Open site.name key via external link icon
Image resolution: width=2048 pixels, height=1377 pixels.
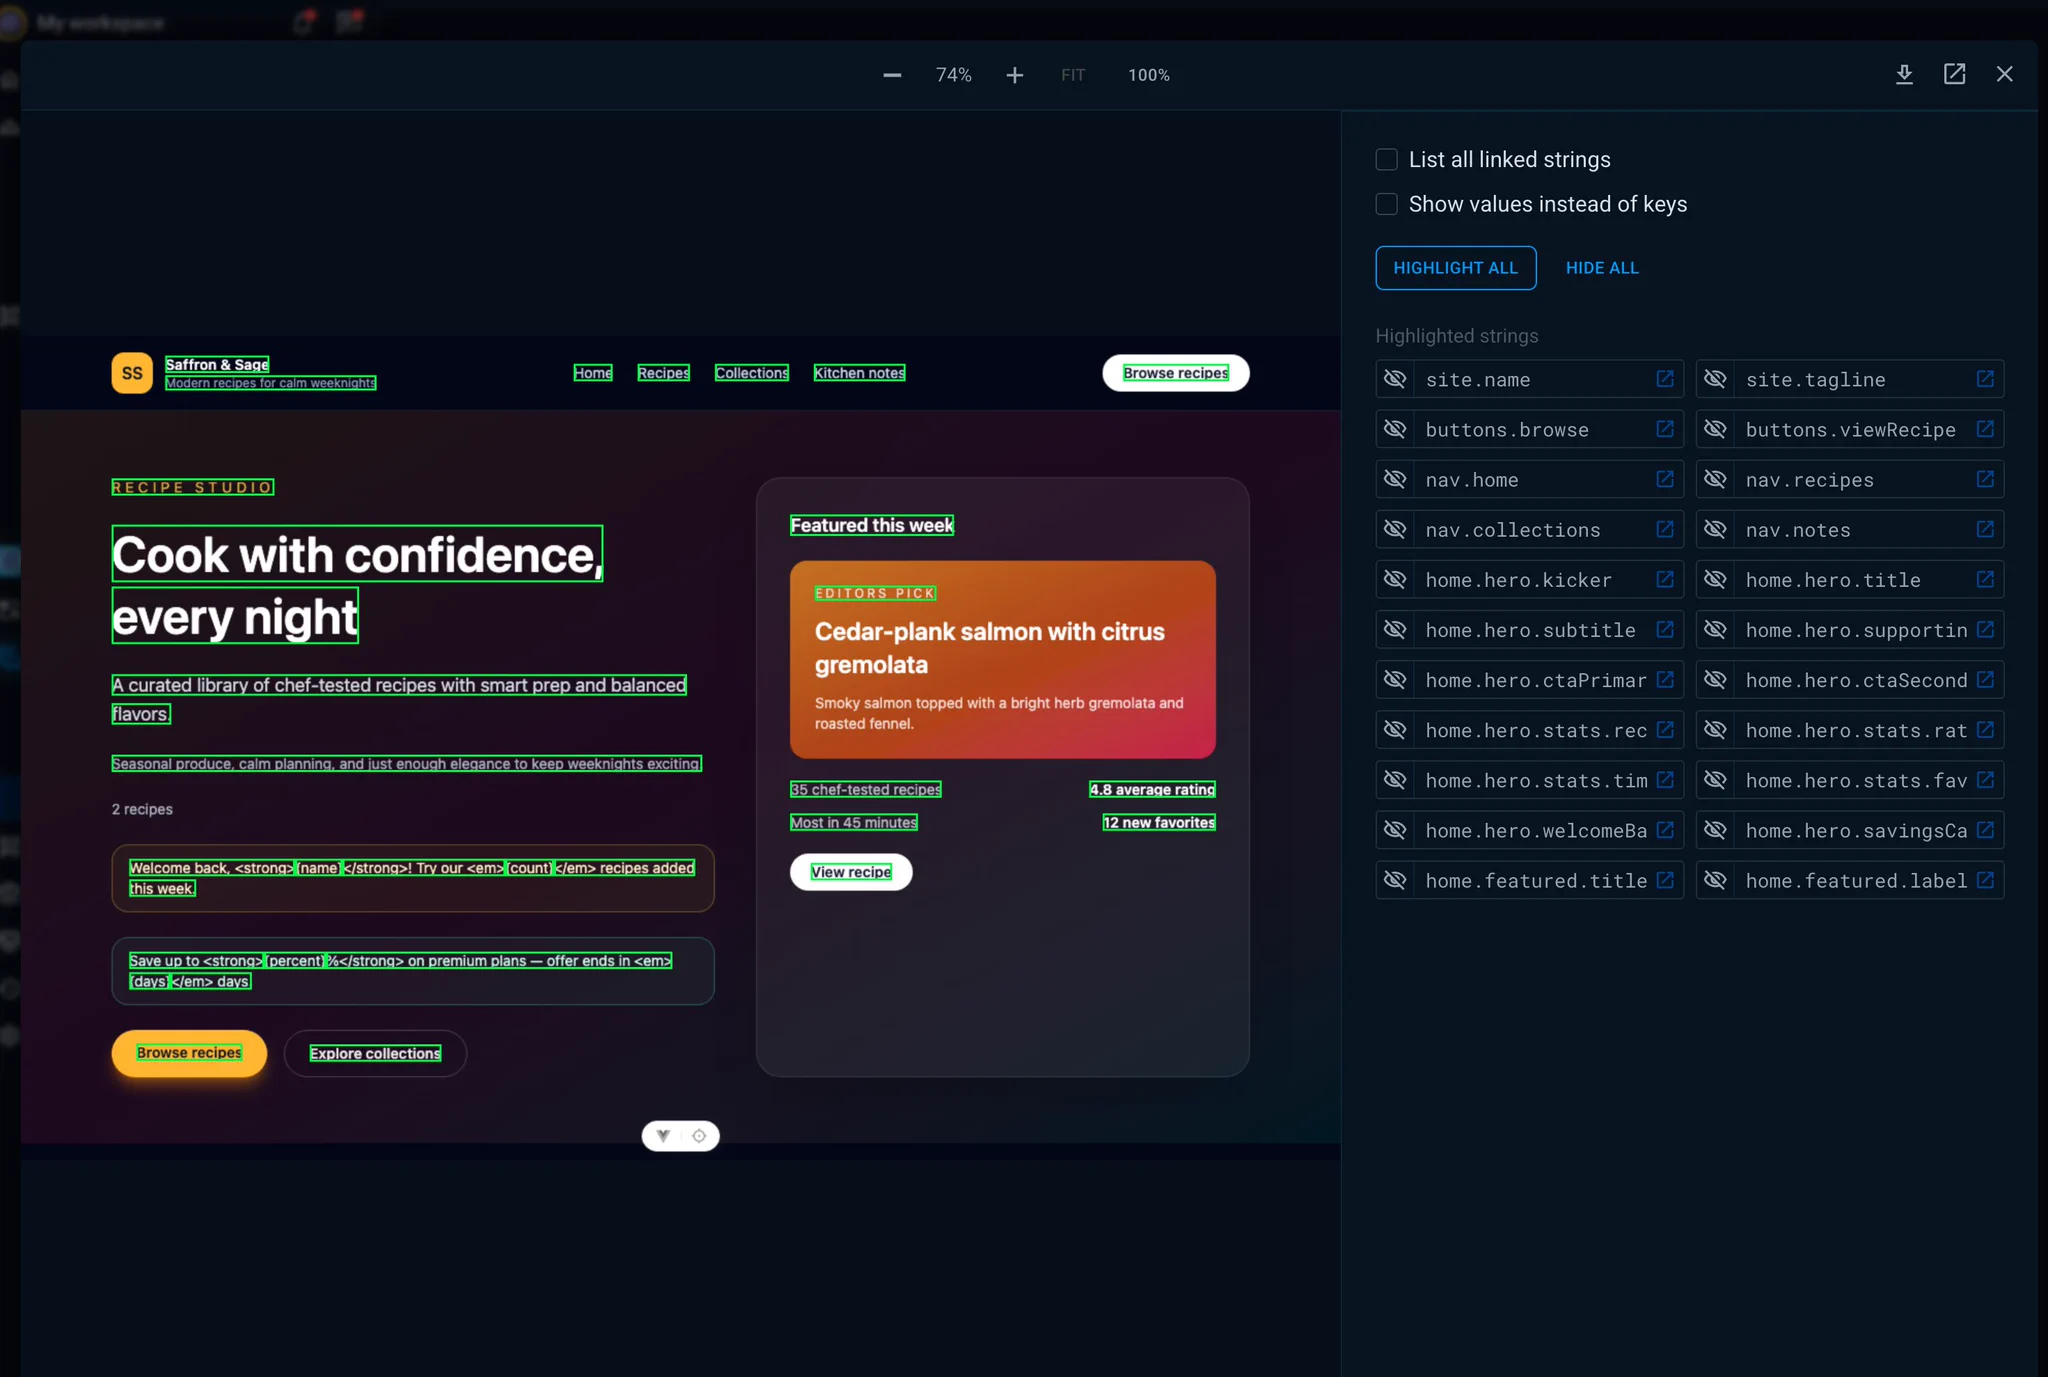coord(1665,379)
